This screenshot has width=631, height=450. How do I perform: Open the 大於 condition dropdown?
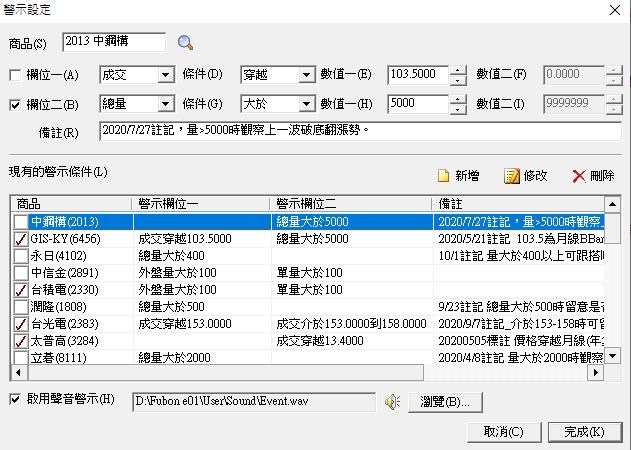305,104
